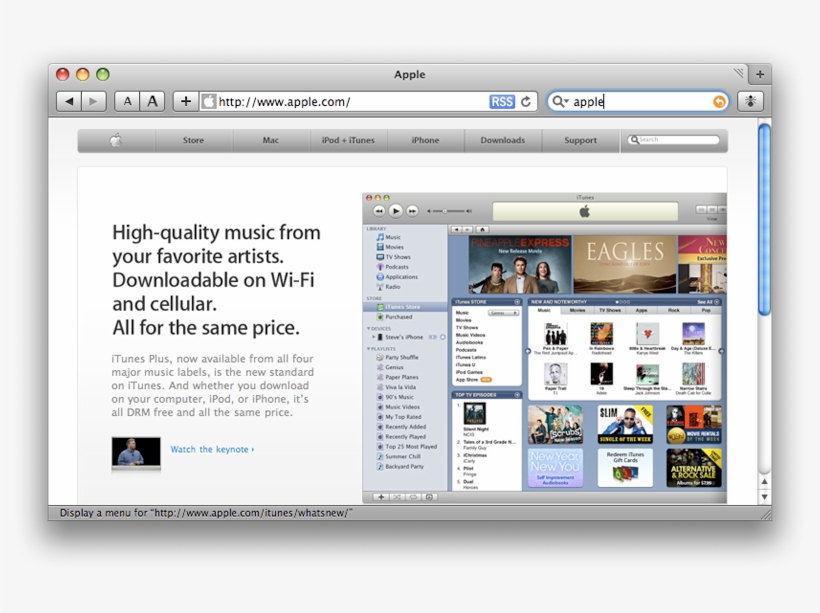This screenshot has width=820, height=613.
Task: Switch to the Rock tab under New and Noteworthy
Action: [674, 310]
